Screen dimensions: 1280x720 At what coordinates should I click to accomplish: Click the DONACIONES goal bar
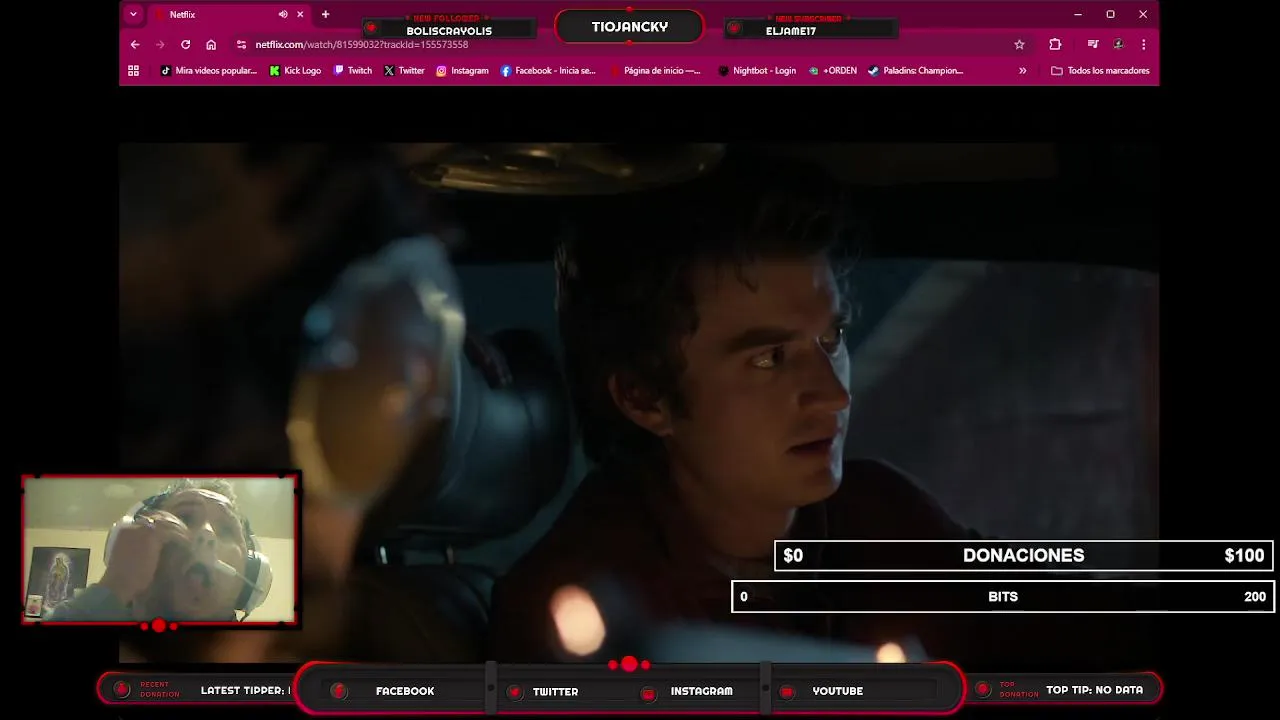tap(1023, 555)
